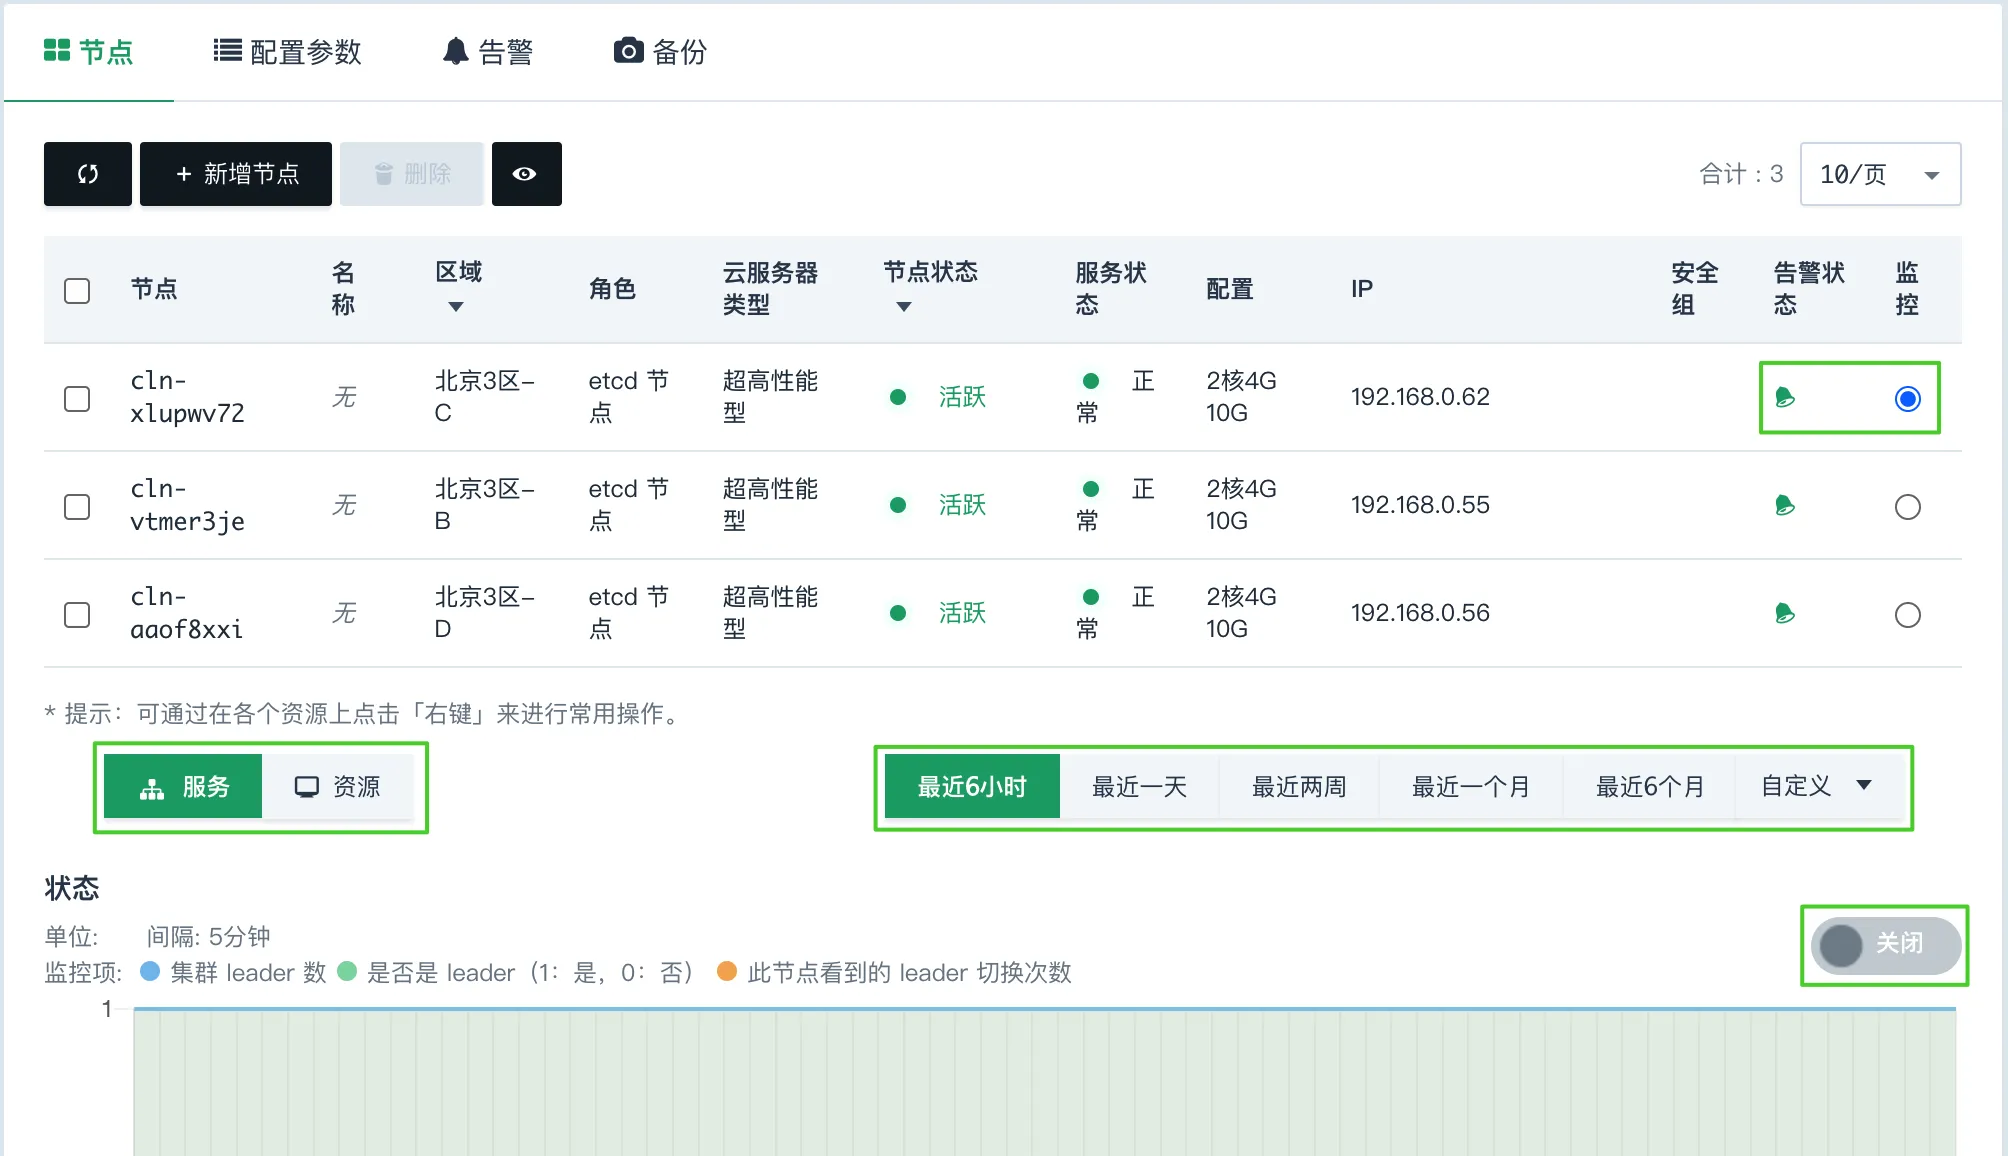Check the box for node cln-aaof8xxi

click(77, 615)
